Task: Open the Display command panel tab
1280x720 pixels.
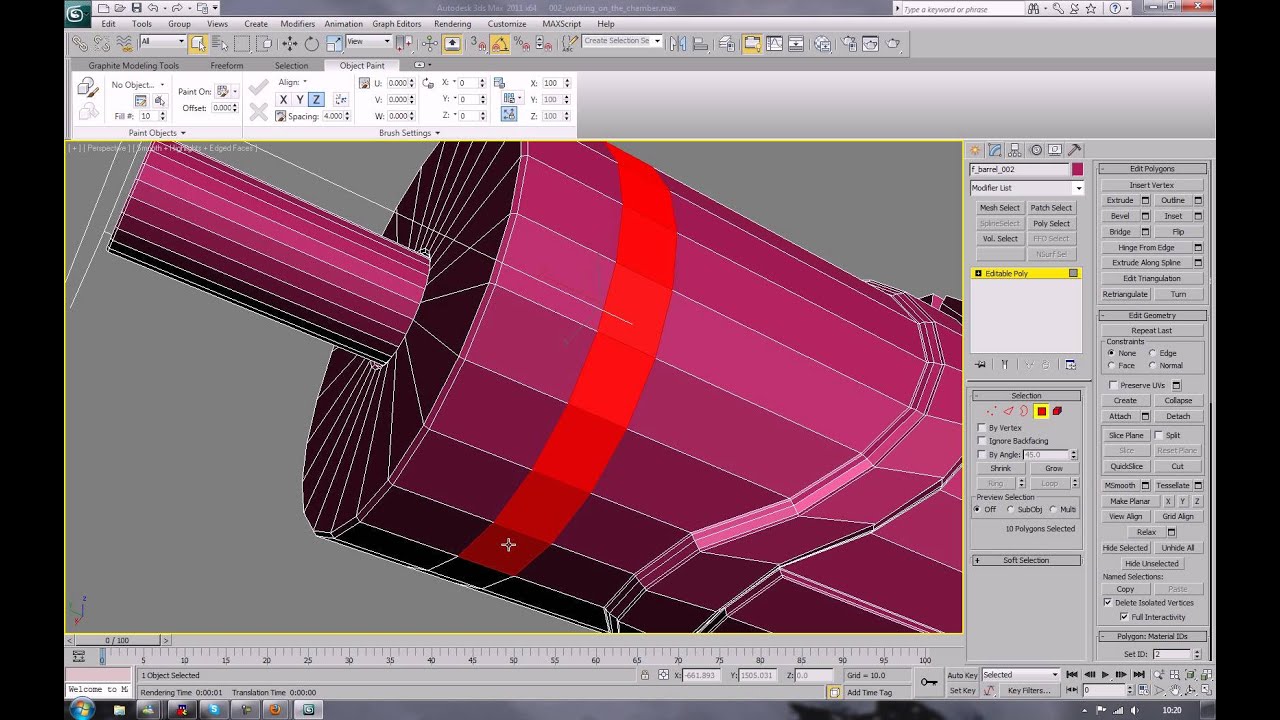Action: tap(1055, 150)
